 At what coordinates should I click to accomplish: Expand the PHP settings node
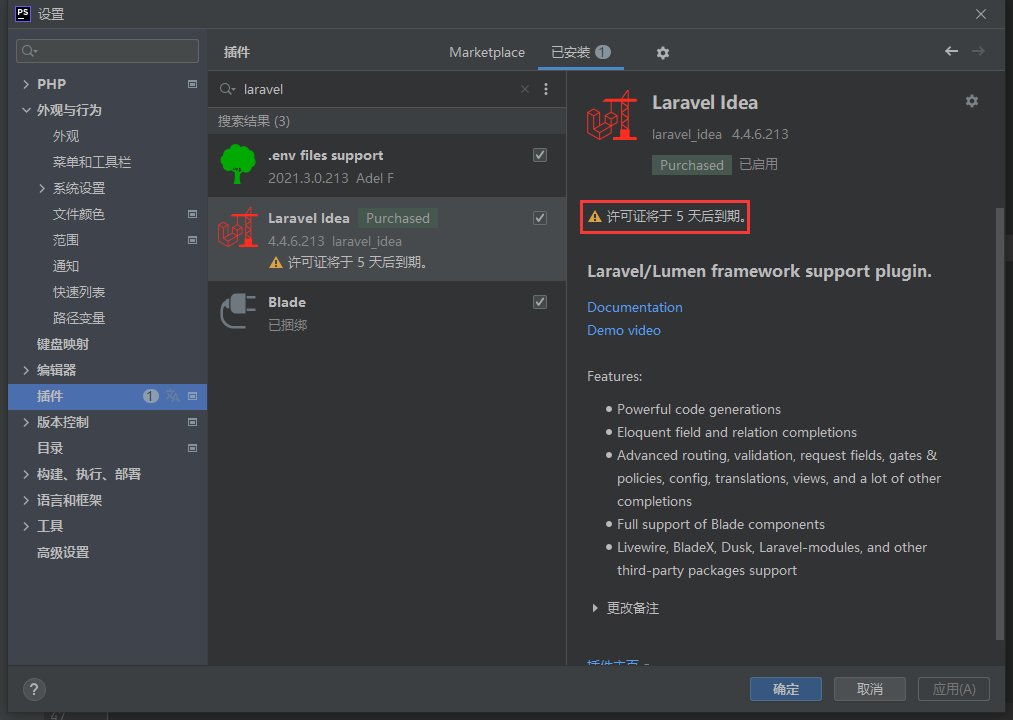click(x=26, y=84)
